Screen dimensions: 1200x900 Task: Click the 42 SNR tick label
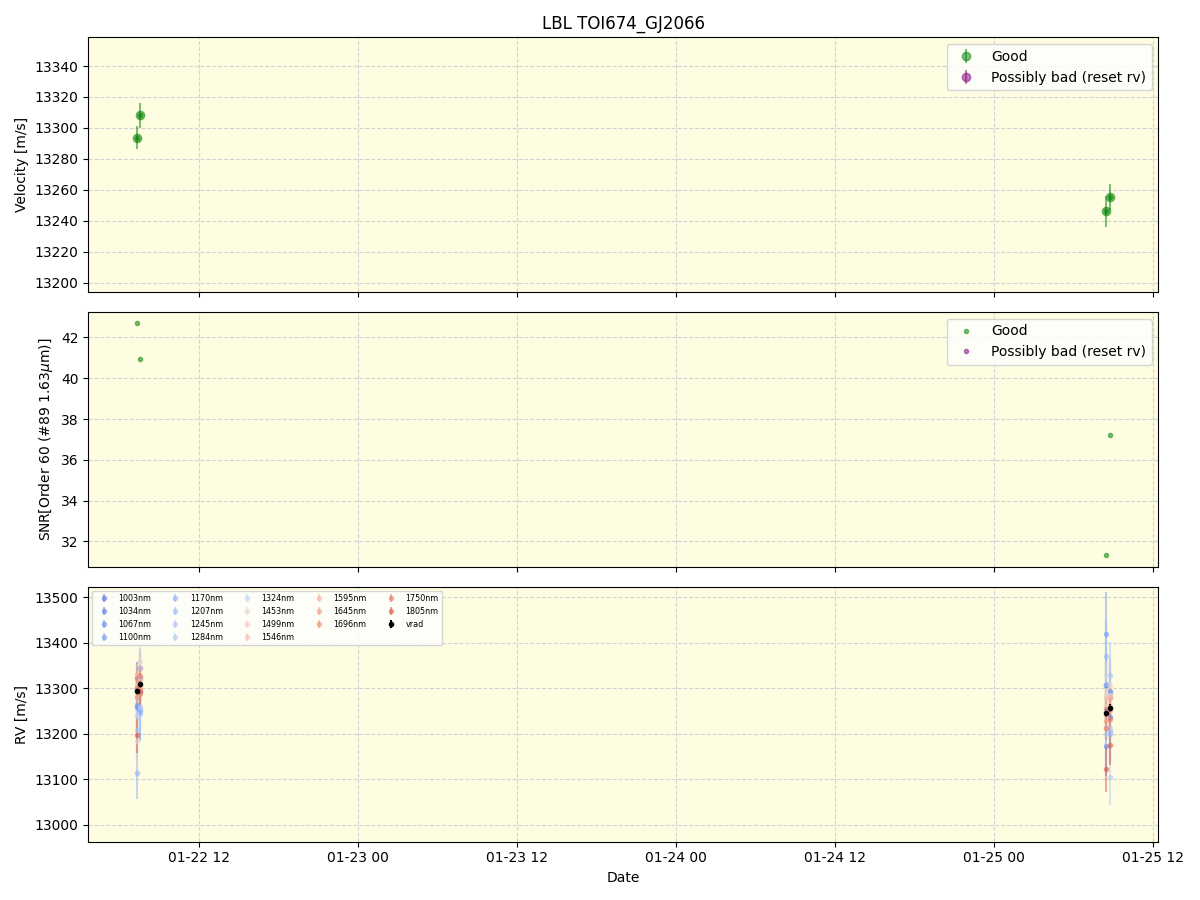pyautogui.click(x=72, y=338)
